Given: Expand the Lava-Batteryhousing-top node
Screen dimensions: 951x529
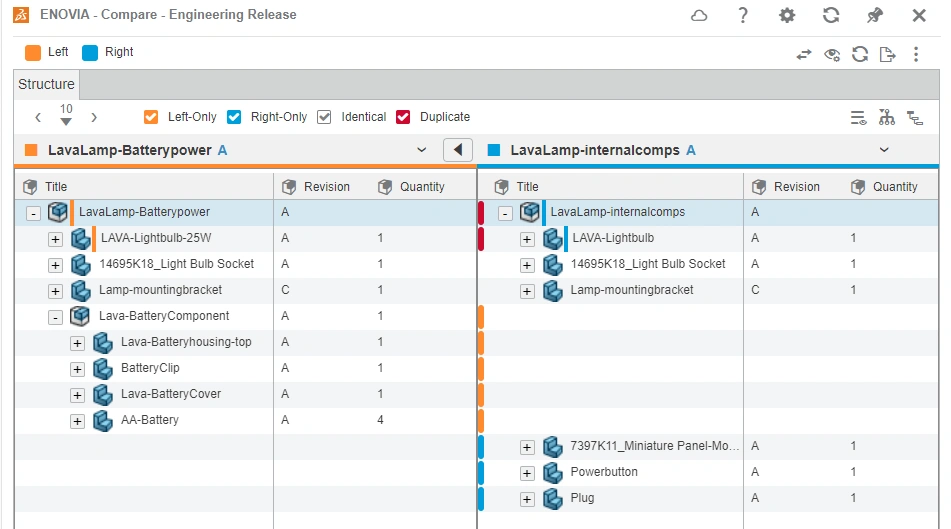Looking at the screenshot, I should [77, 343].
